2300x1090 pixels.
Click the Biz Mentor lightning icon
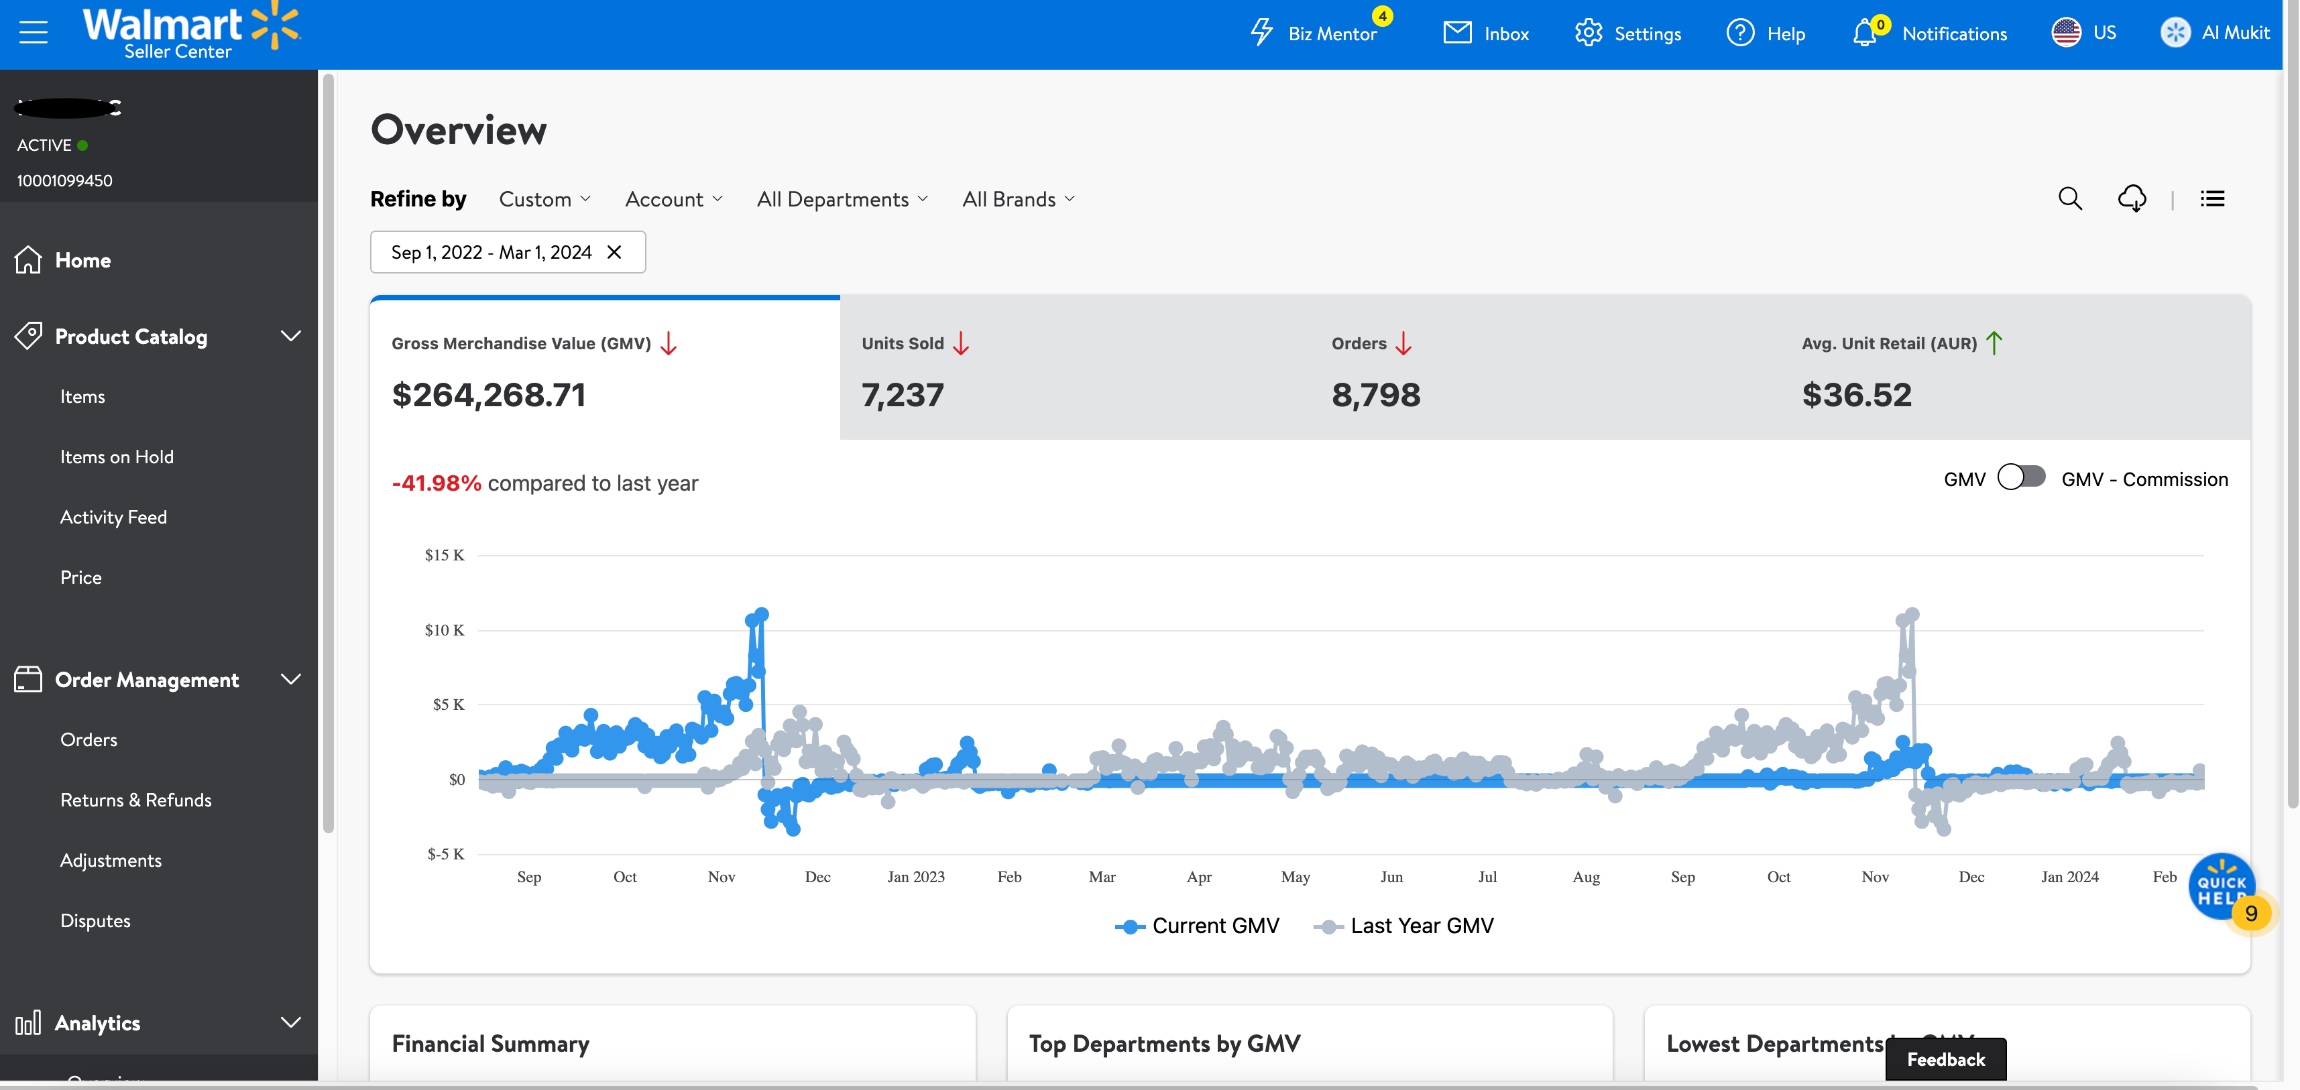[x=1262, y=33]
